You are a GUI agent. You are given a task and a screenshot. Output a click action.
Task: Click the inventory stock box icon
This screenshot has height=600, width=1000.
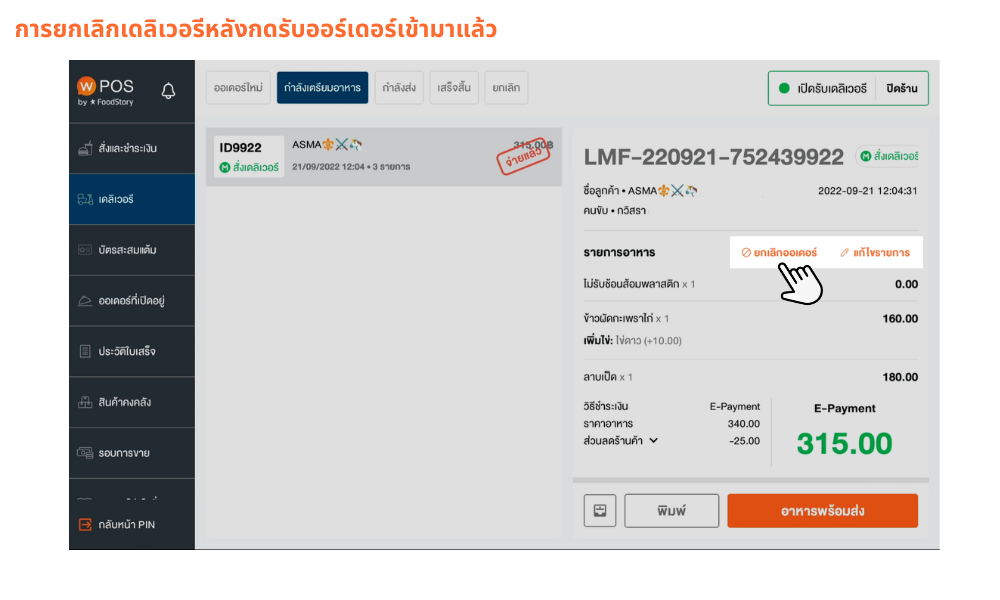[x=85, y=402]
